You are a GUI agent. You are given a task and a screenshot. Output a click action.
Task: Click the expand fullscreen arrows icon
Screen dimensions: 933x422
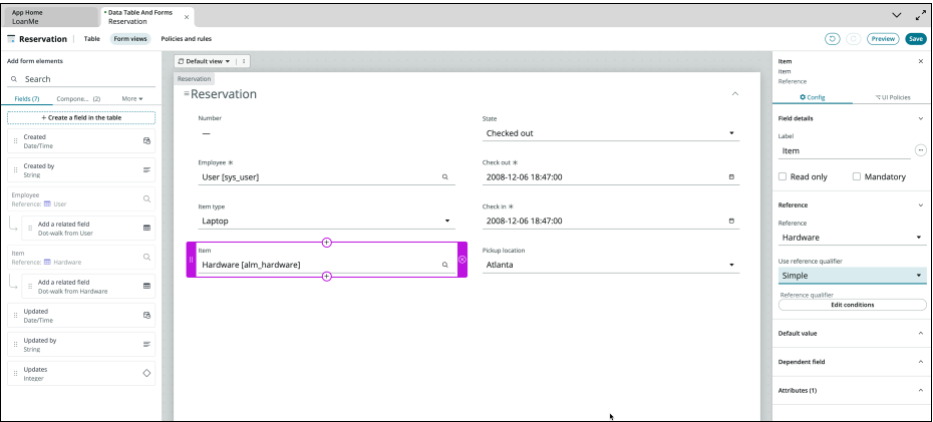click(920, 15)
